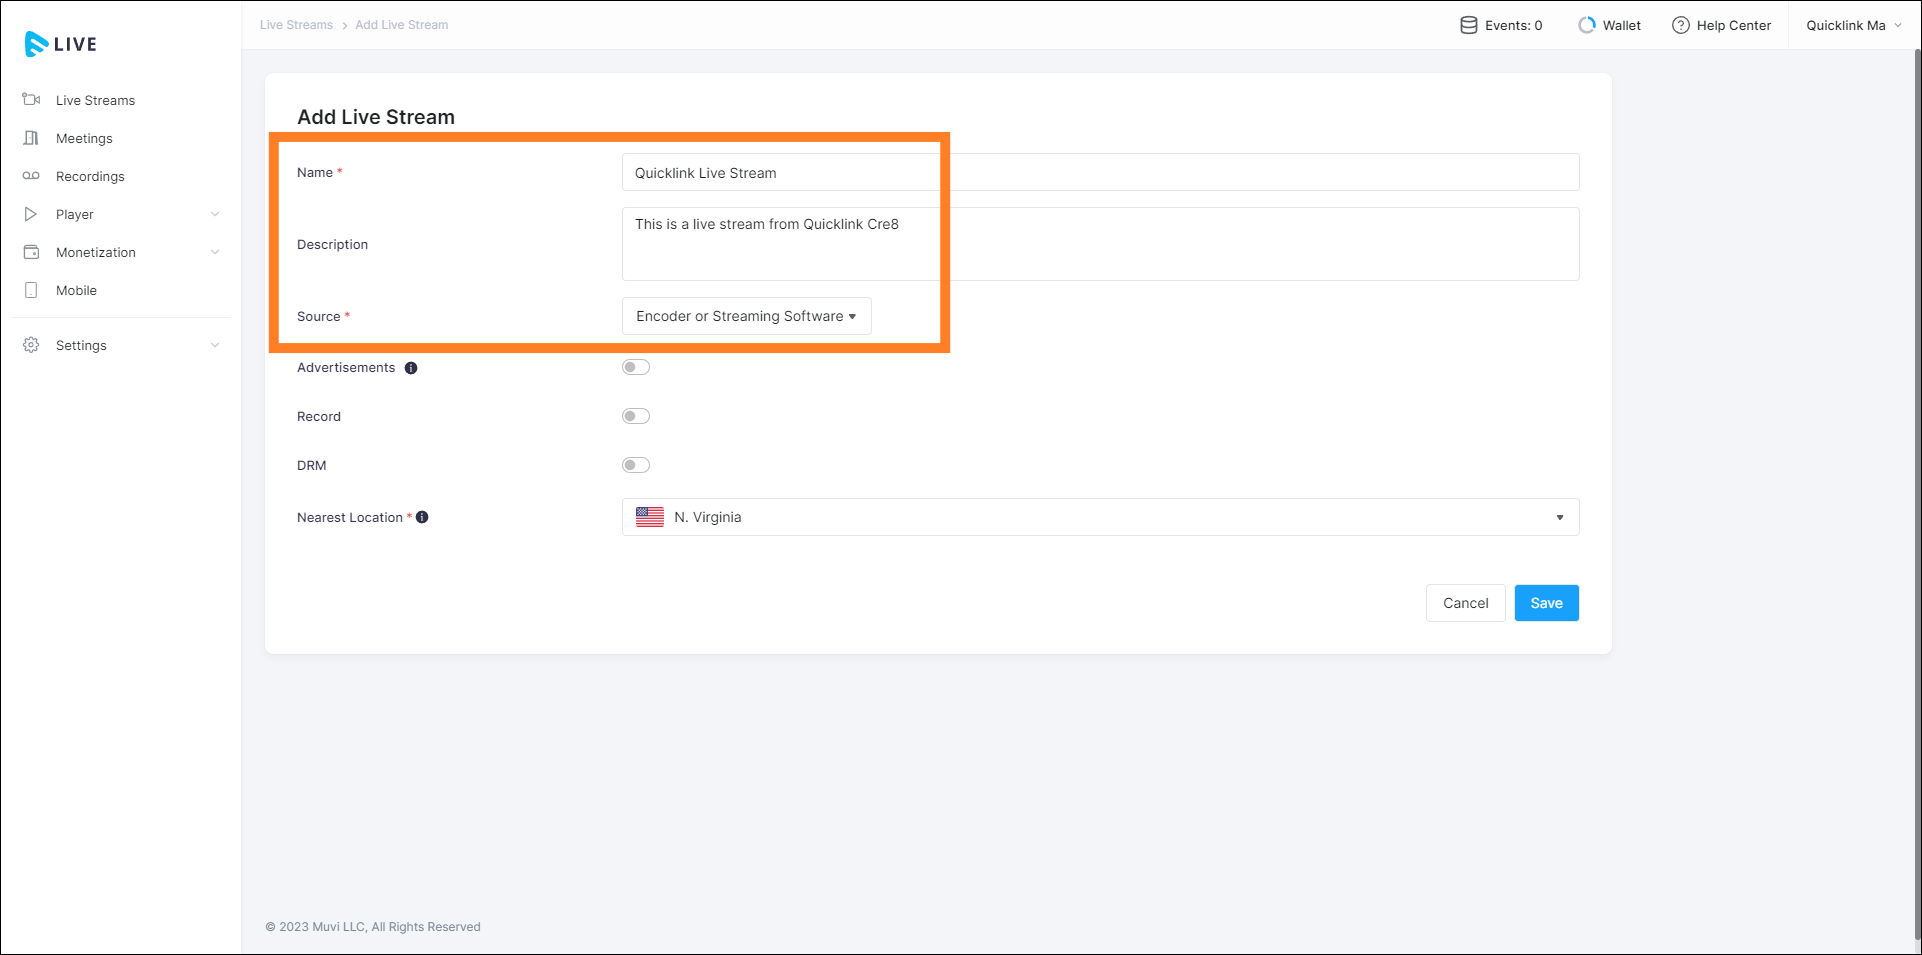This screenshot has height=955, width=1922.
Task: Click the Muvi Live logo
Action: tap(60, 44)
